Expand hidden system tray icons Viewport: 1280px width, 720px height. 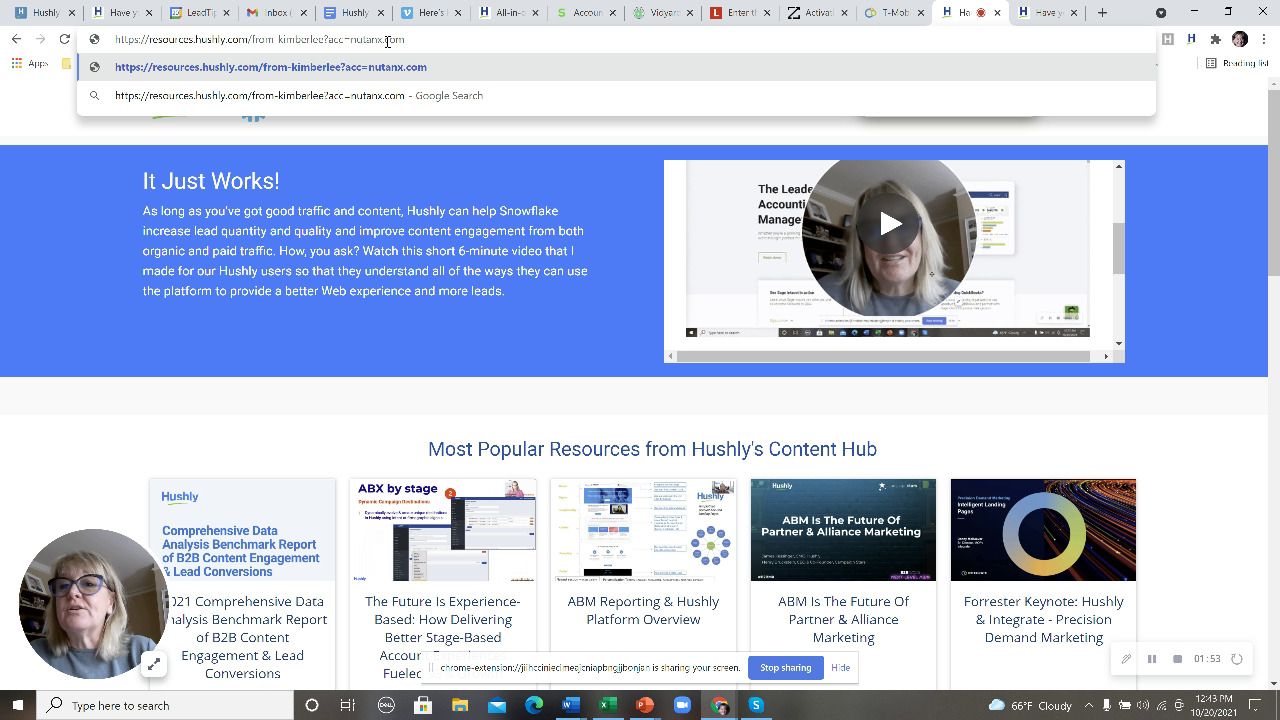pyautogui.click(x=1088, y=706)
